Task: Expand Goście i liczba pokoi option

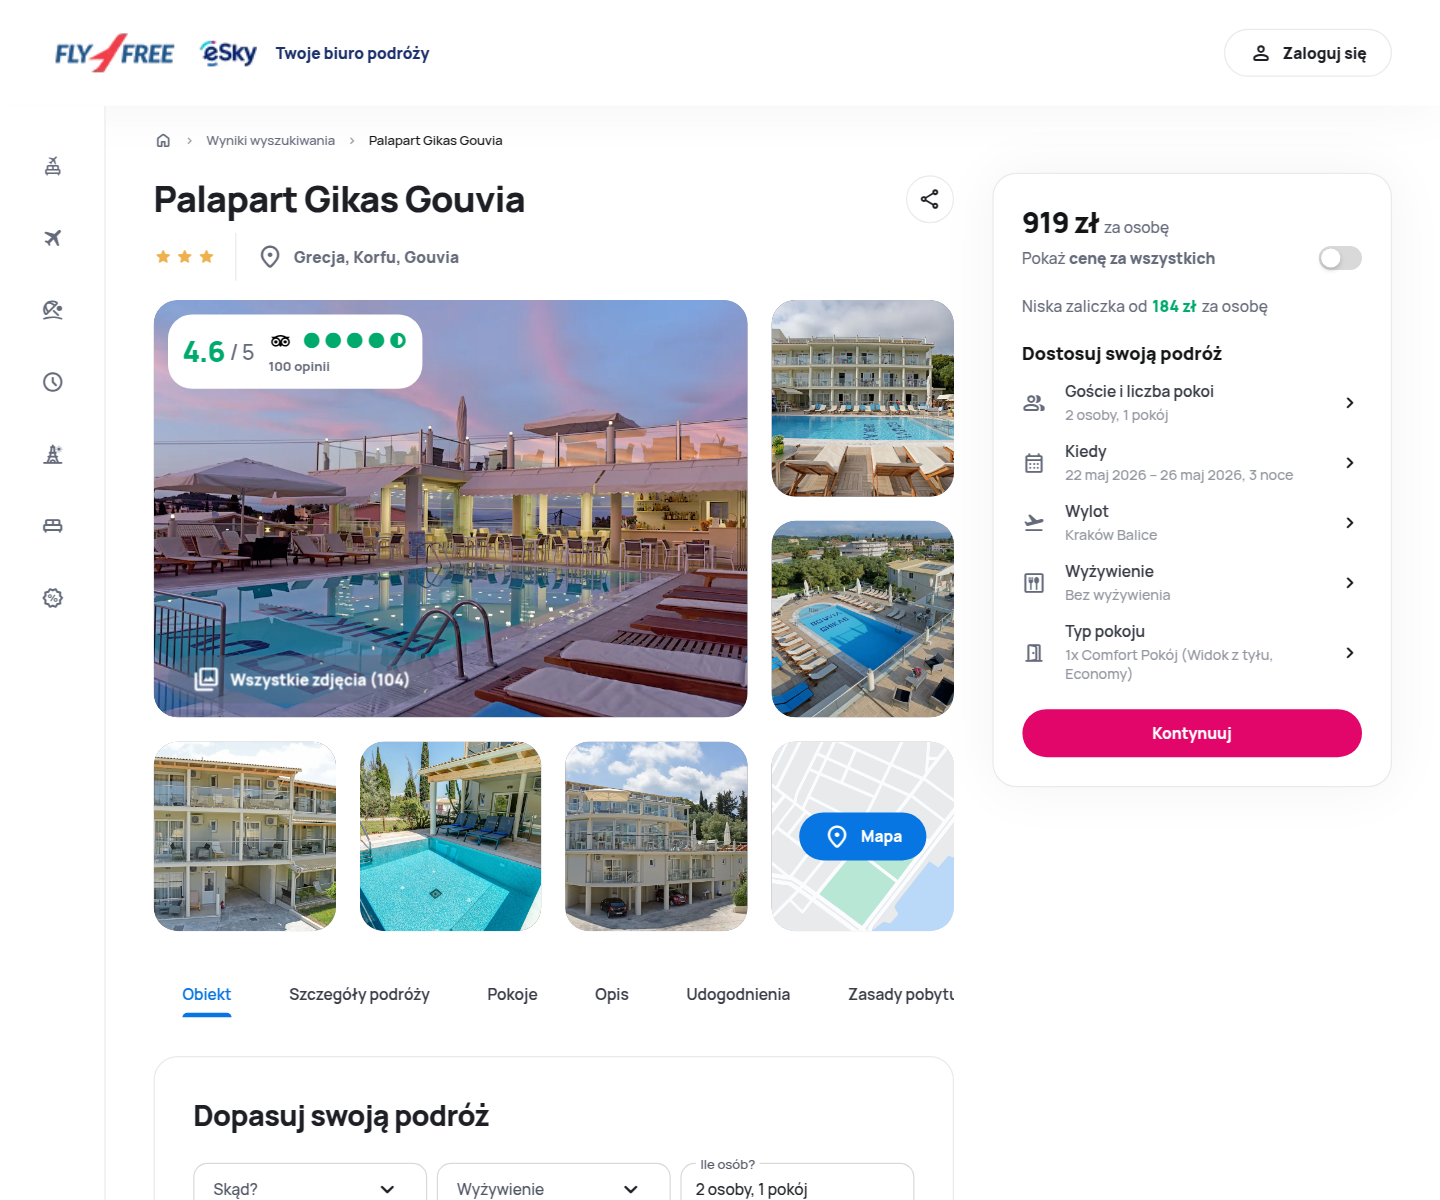Action: coord(1191,403)
